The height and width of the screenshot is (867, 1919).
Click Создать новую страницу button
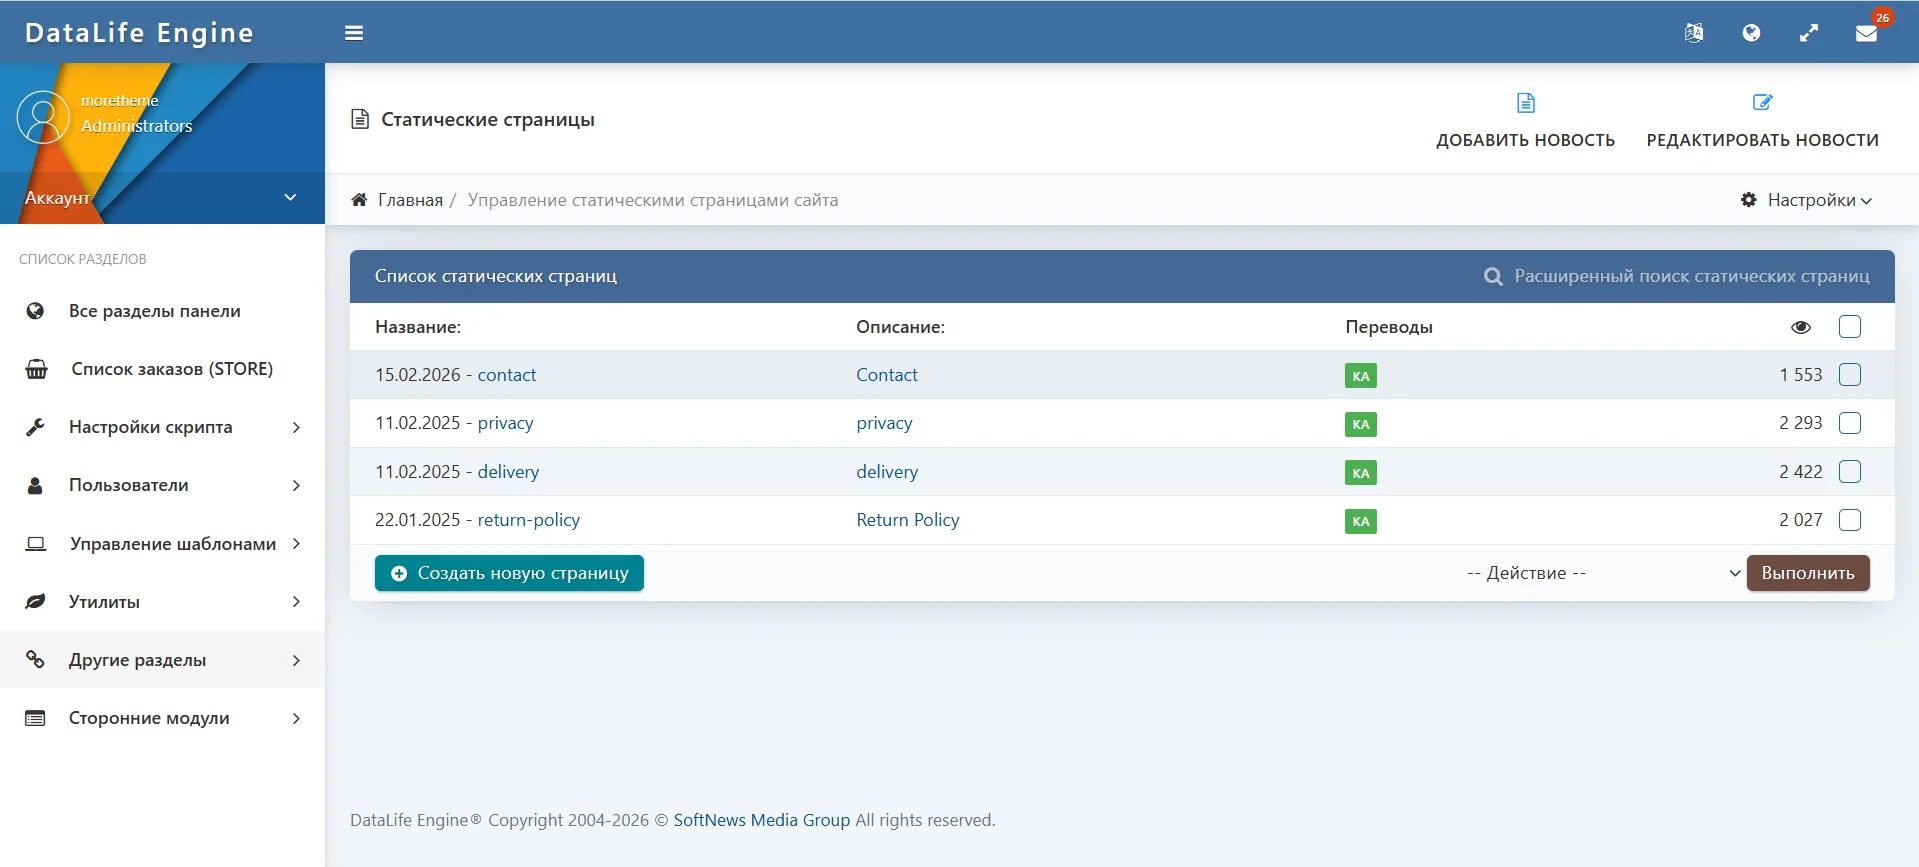click(x=509, y=573)
